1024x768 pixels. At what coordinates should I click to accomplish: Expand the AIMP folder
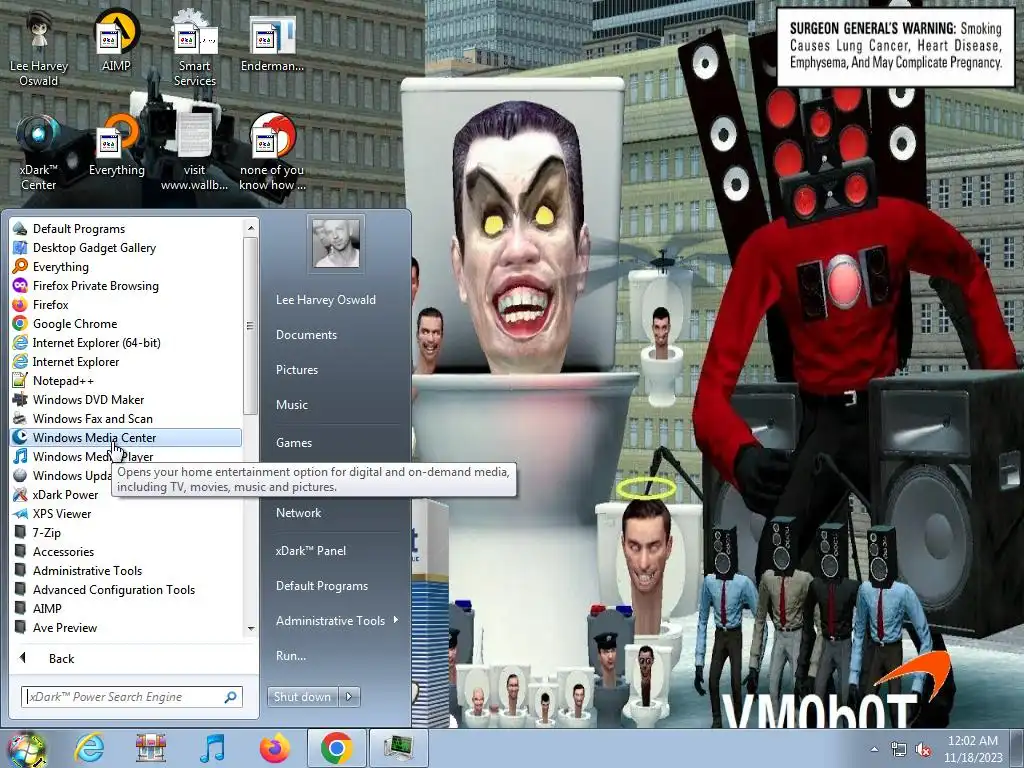[x=126, y=608]
